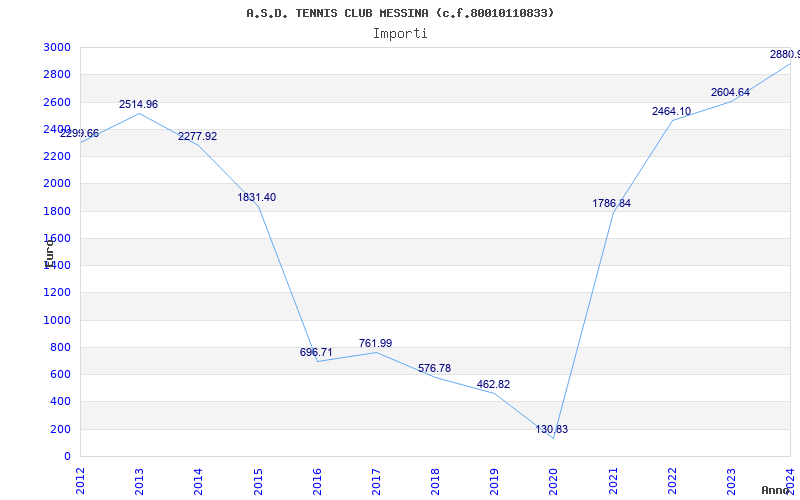Screen dimensions: 800x500
Task: Select data label 462.82 for 2019
Action: 493,384
